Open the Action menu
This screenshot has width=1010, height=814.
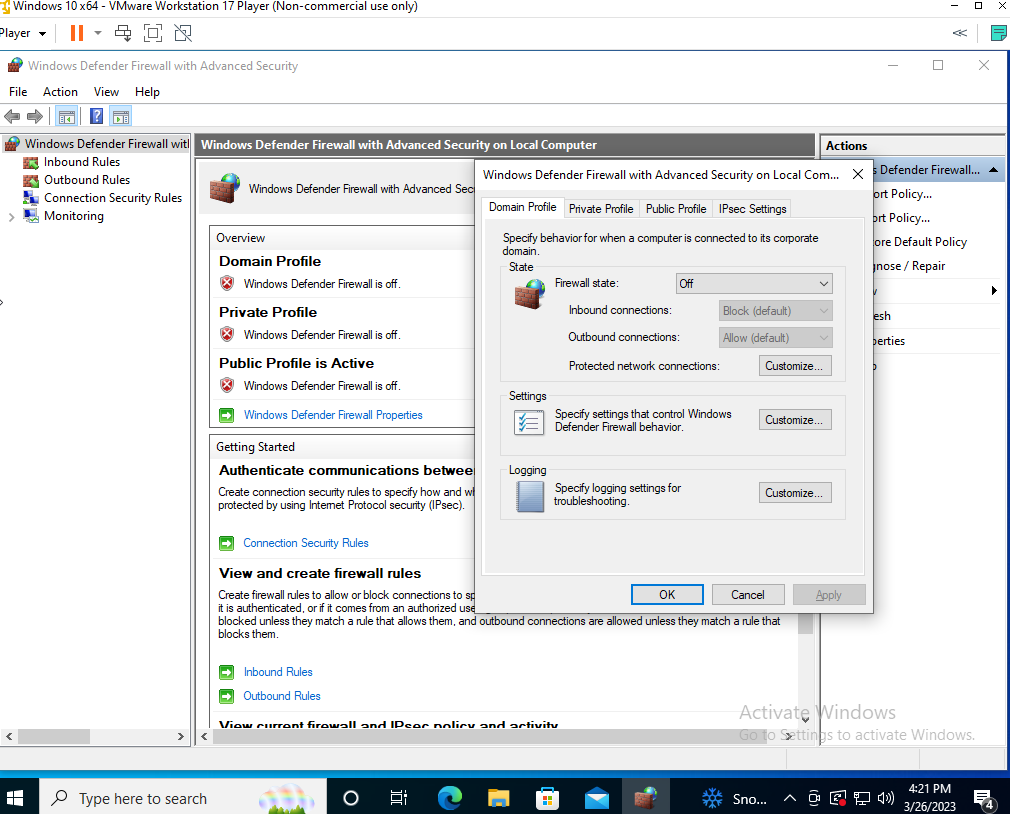coord(60,92)
